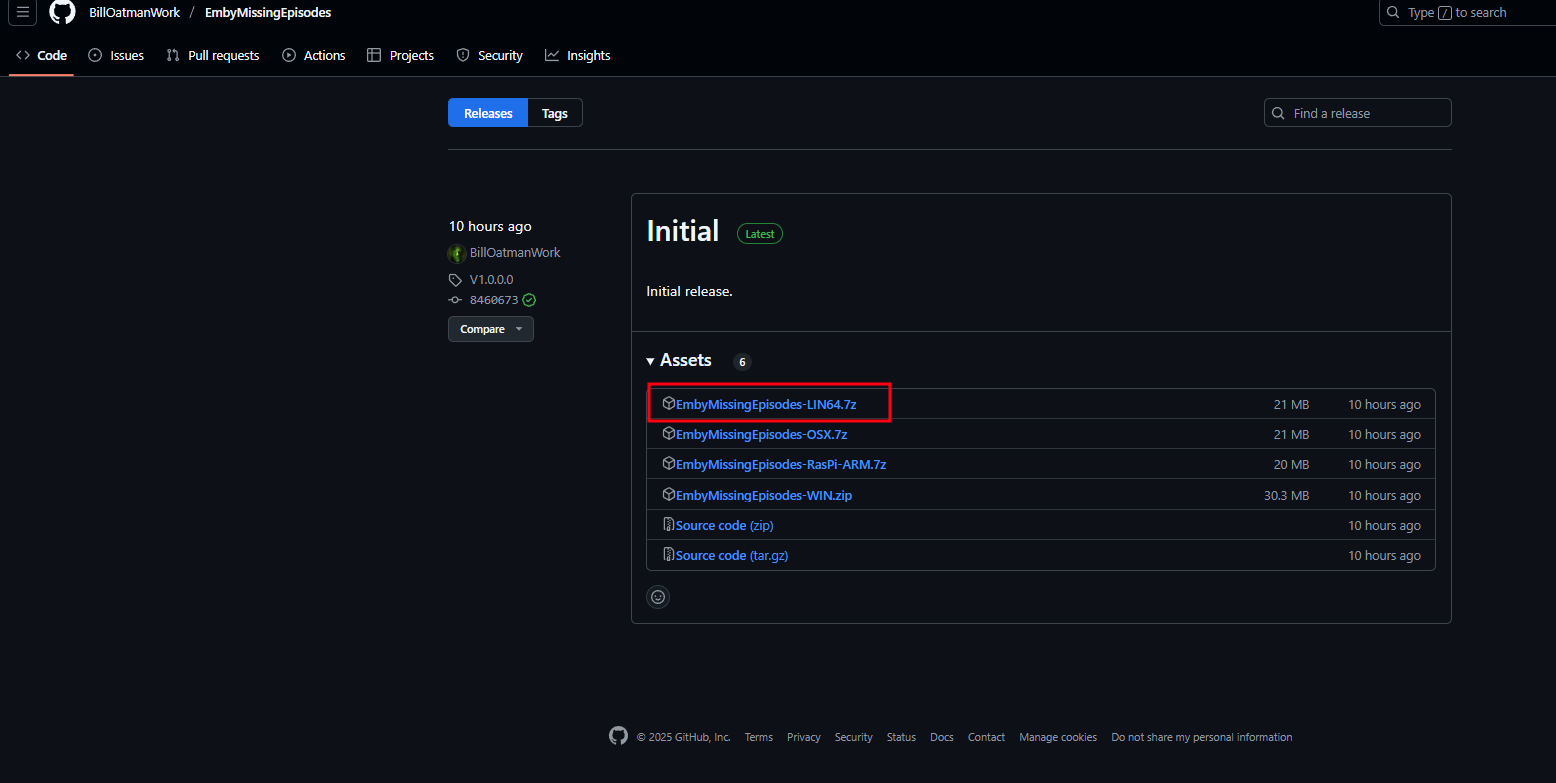This screenshot has width=1556, height=783.
Task: Open the V1.0.0.0 tag link
Action: click(491, 280)
